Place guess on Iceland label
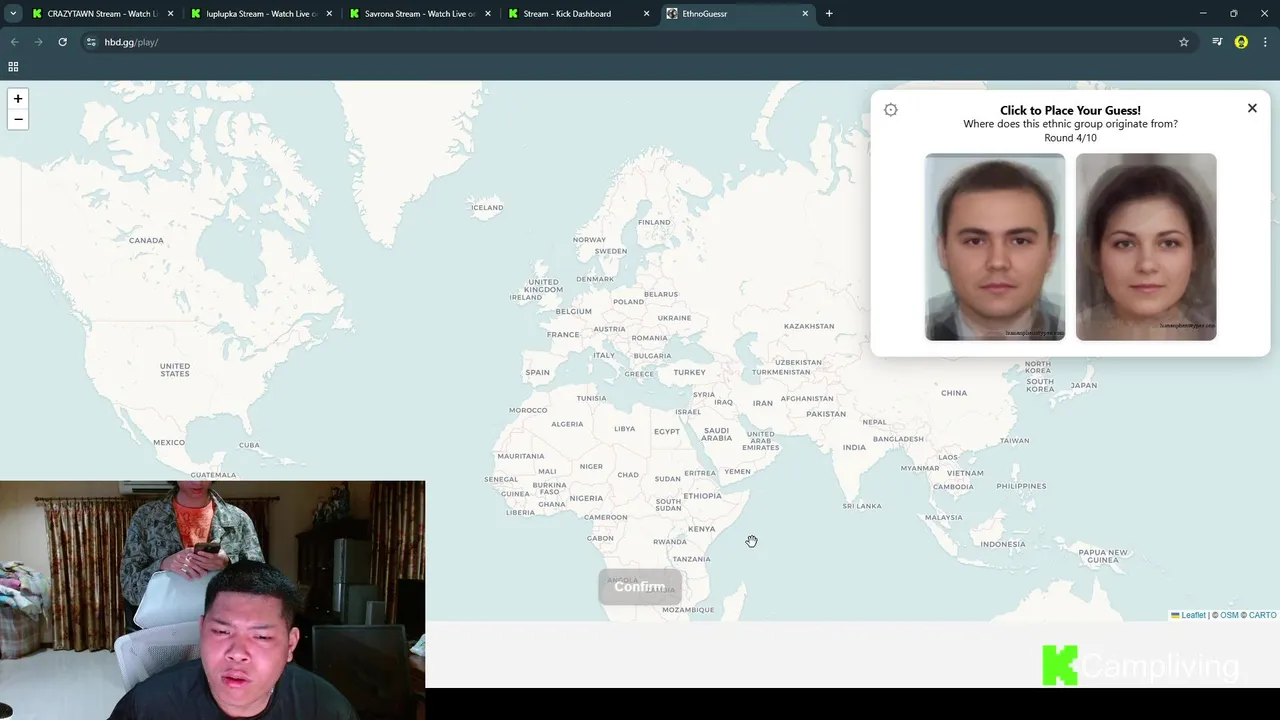 [487, 207]
